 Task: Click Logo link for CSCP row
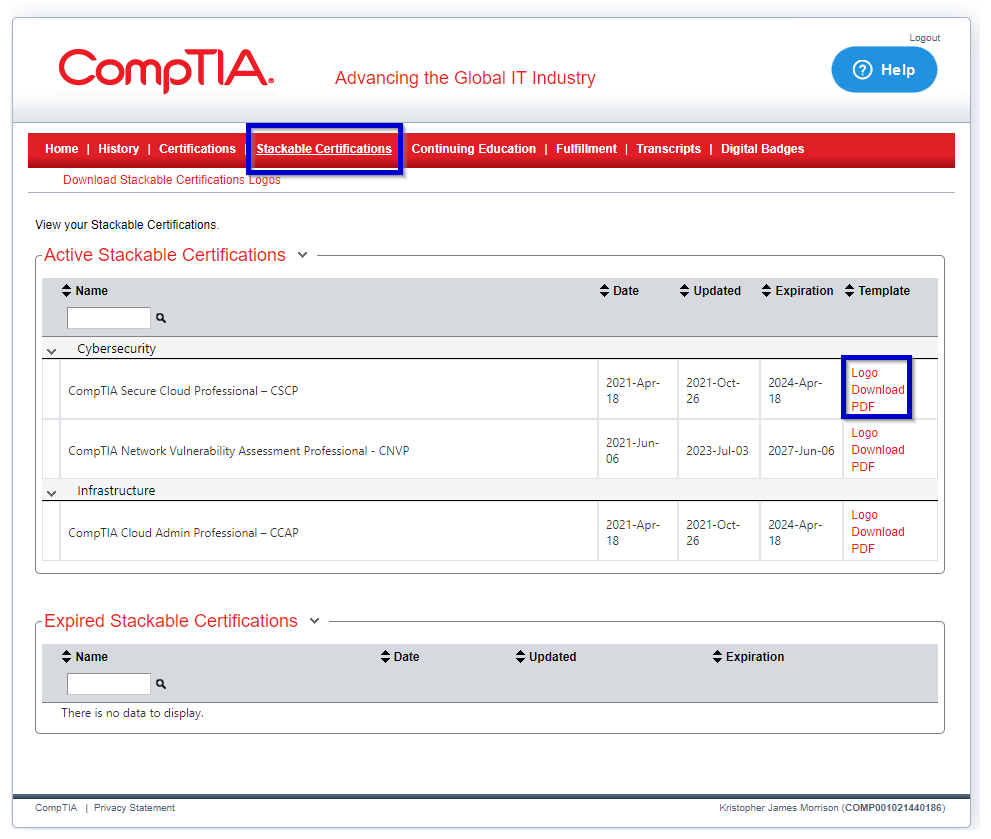point(864,373)
